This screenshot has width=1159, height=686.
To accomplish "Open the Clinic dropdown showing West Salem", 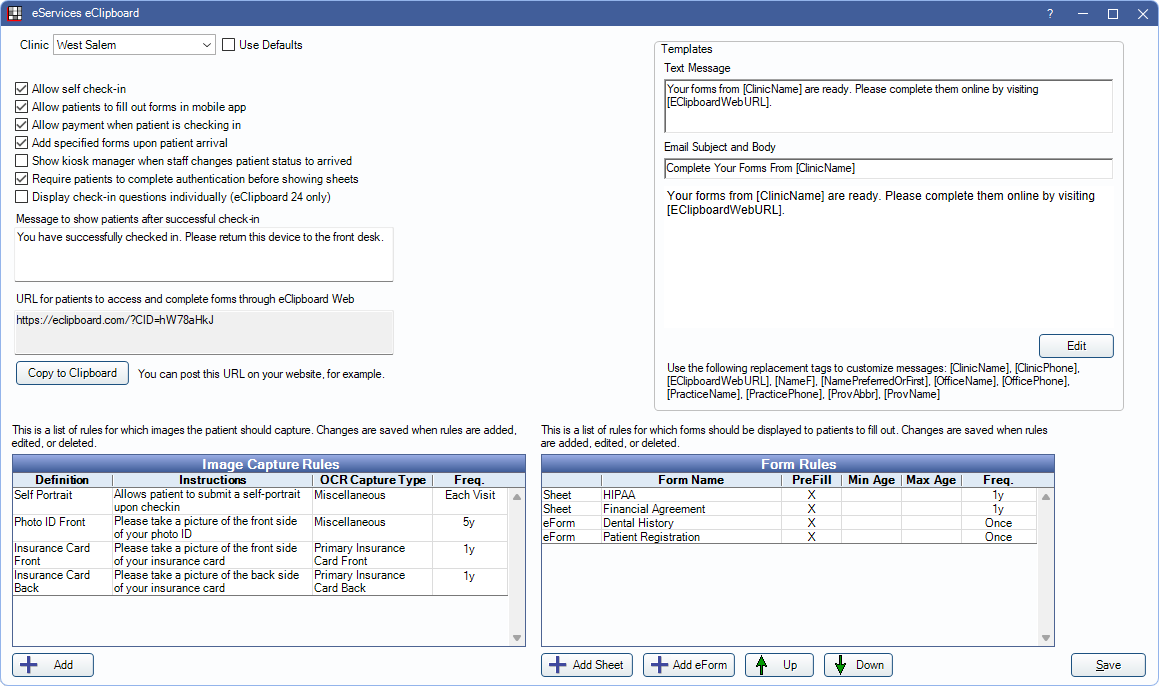I will [134, 45].
